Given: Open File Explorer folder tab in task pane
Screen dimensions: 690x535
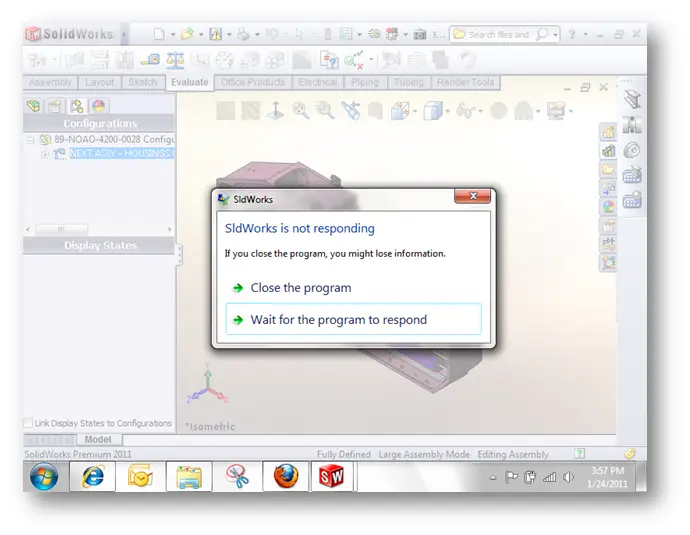Looking at the screenshot, I should coord(609,169).
